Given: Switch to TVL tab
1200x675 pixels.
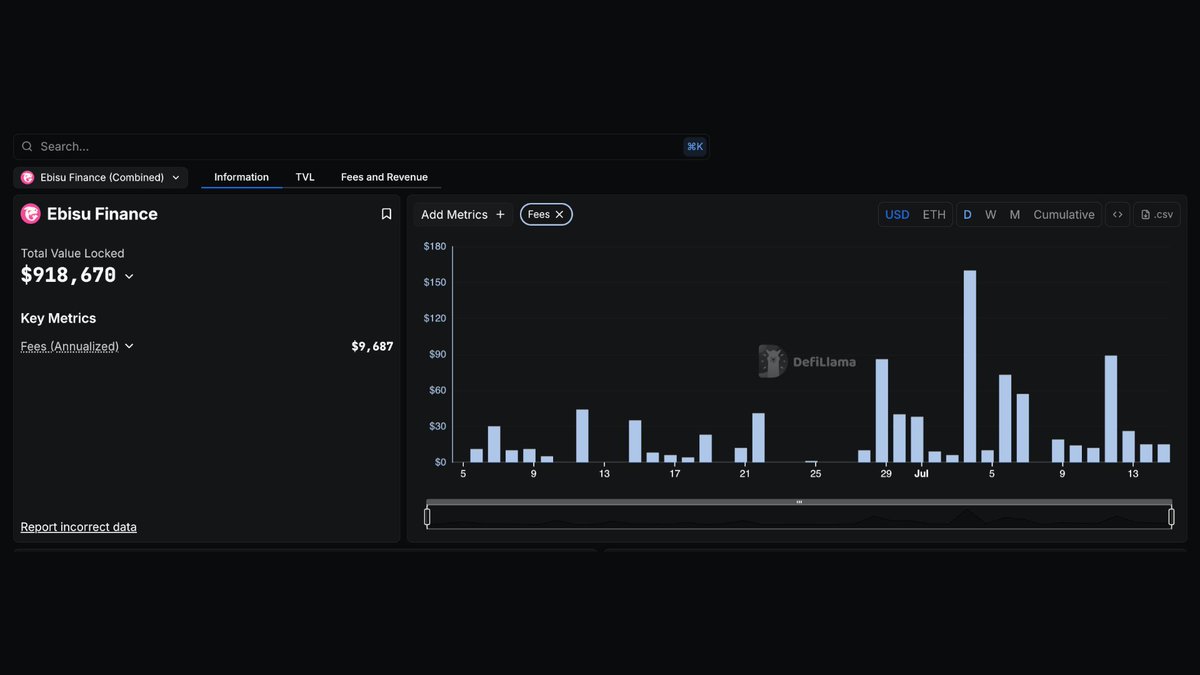Looking at the screenshot, I should (x=305, y=177).
